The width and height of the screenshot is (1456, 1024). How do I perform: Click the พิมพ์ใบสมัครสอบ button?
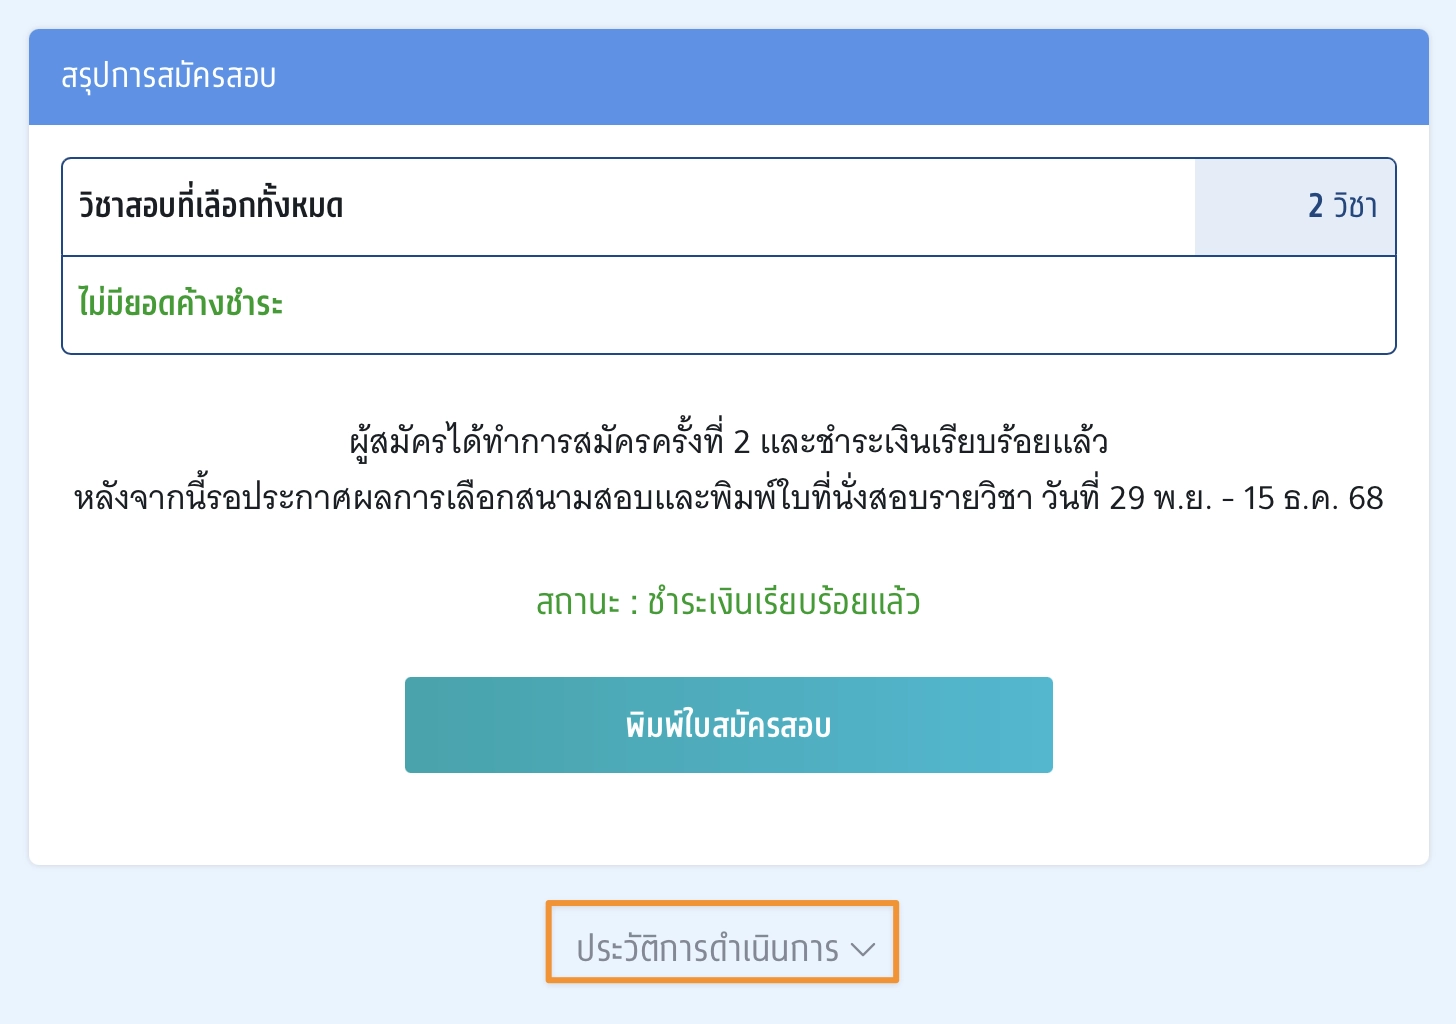coord(728,725)
